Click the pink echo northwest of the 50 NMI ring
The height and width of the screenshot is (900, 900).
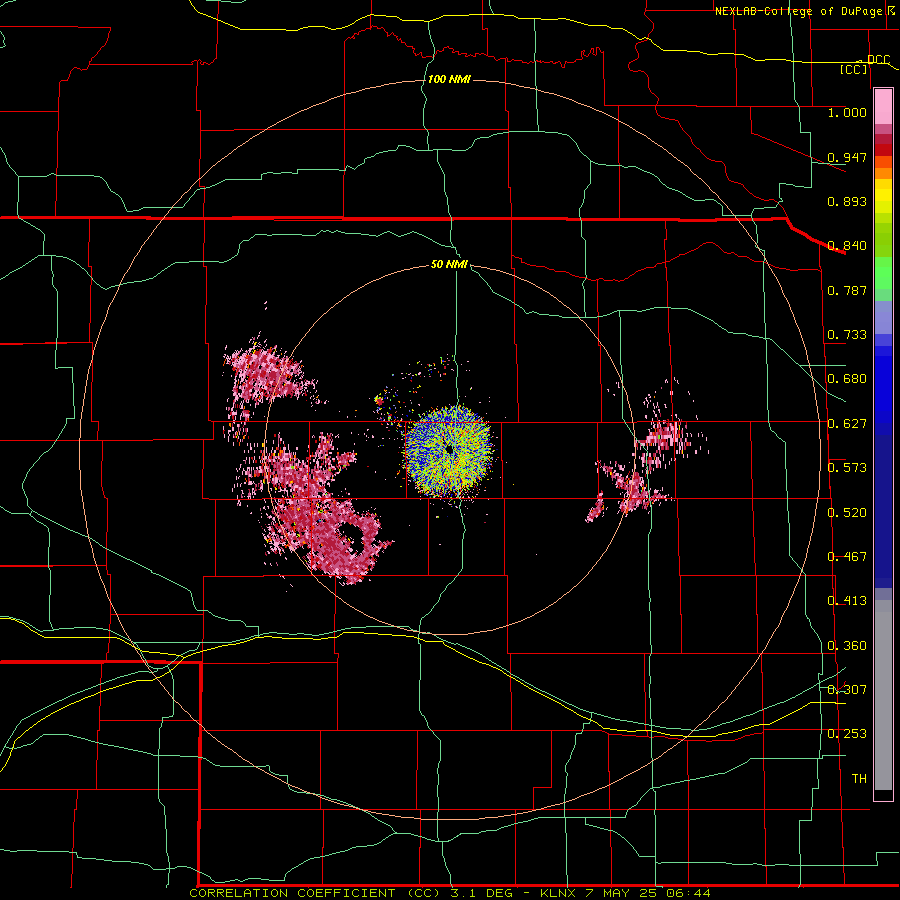click(x=268, y=376)
